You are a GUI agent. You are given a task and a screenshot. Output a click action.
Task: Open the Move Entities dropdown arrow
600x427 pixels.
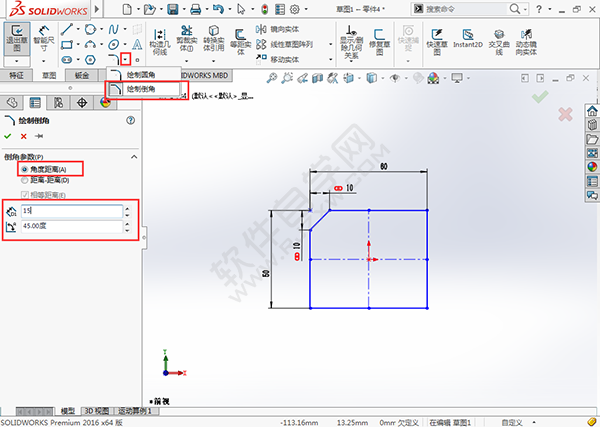(x=331, y=59)
